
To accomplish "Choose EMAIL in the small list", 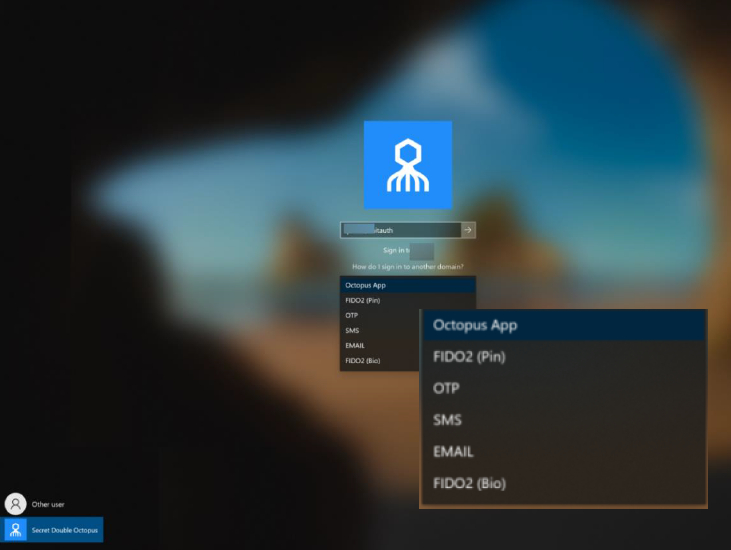I will [380, 345].
